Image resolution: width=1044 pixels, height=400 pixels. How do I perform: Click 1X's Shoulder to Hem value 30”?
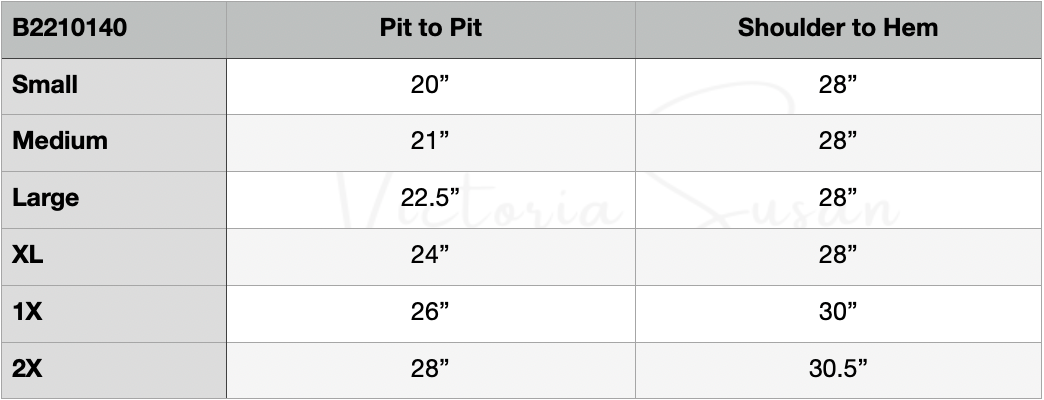[838, 312]
